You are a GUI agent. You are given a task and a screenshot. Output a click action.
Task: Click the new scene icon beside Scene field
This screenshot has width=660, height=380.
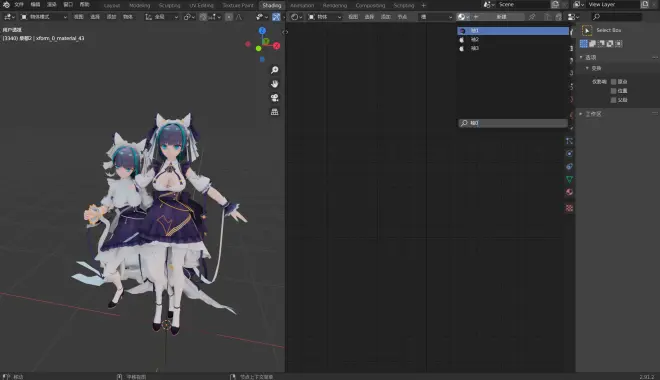pyautogui.click(x=555, y=5)
